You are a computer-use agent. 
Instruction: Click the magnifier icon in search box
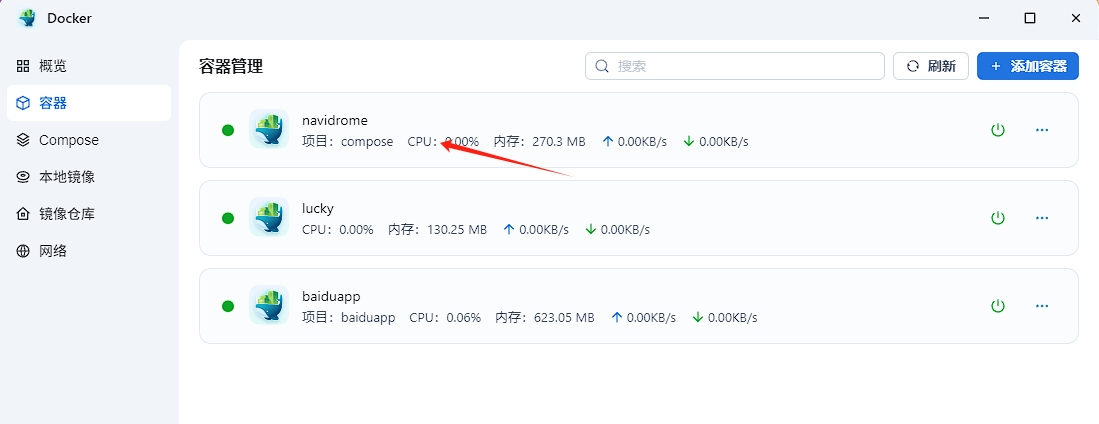[601, 66]
